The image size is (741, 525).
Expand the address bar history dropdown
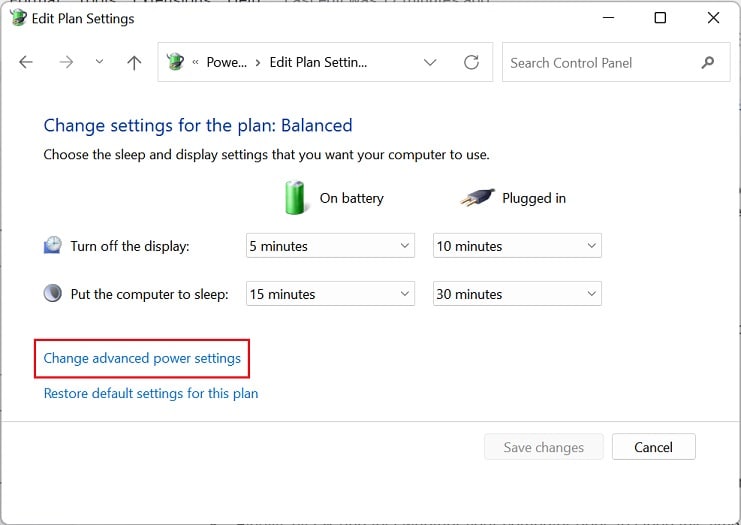point(430,62)
